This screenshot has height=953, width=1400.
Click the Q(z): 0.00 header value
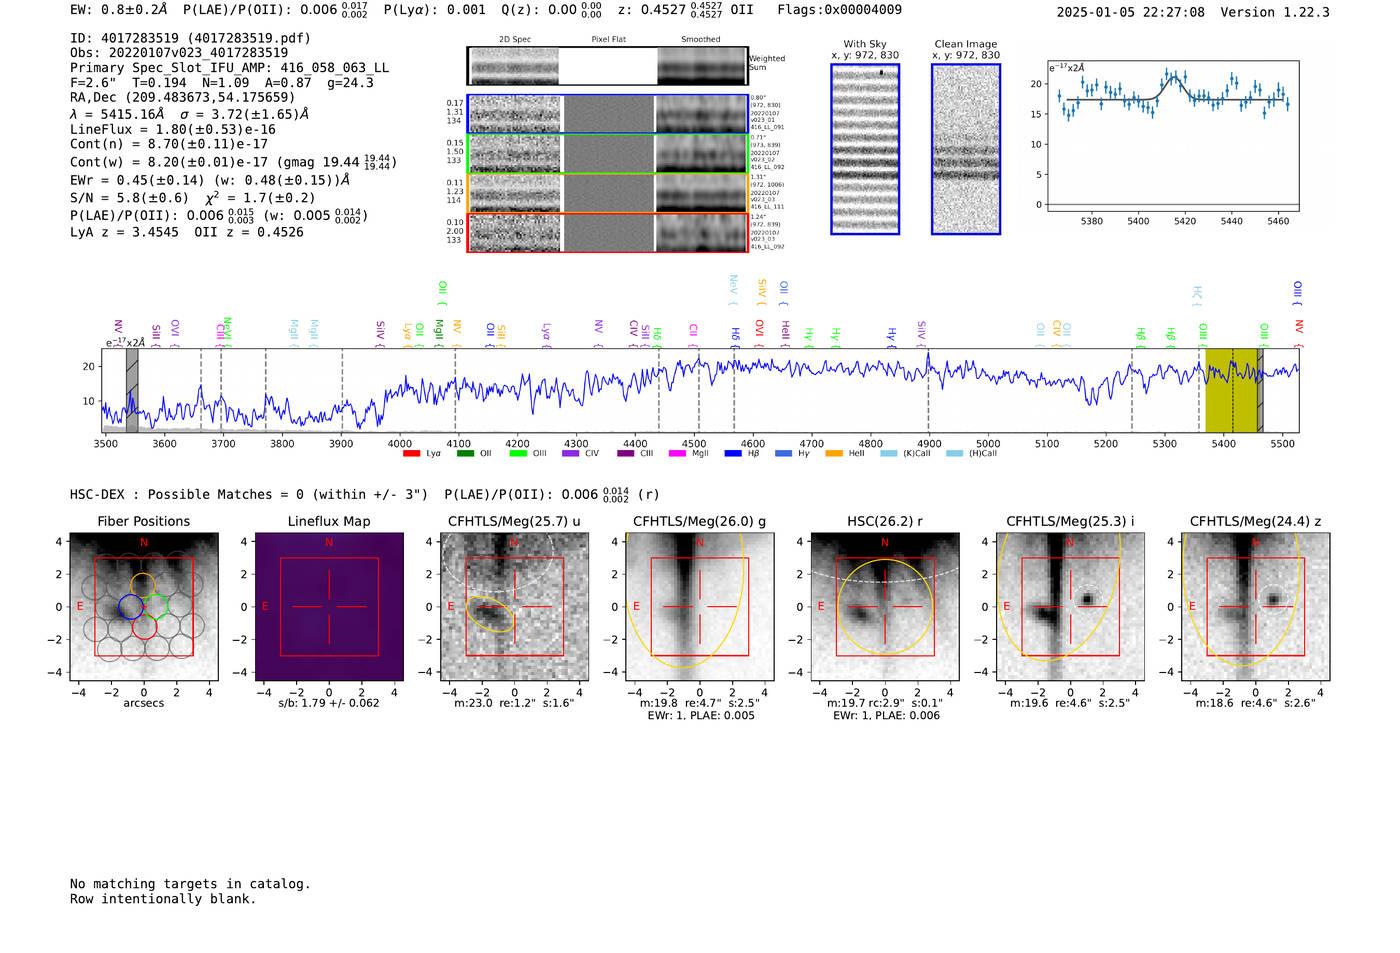click(x=552, y=10)
